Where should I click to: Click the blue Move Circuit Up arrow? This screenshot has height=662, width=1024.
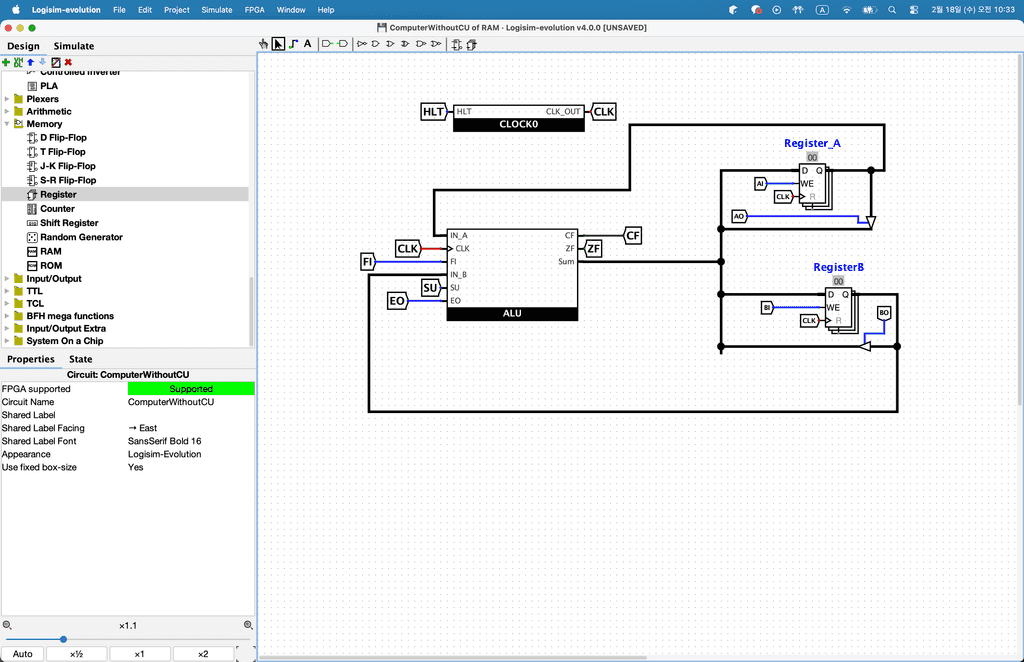pyautogui.click(x=30, y=62)
